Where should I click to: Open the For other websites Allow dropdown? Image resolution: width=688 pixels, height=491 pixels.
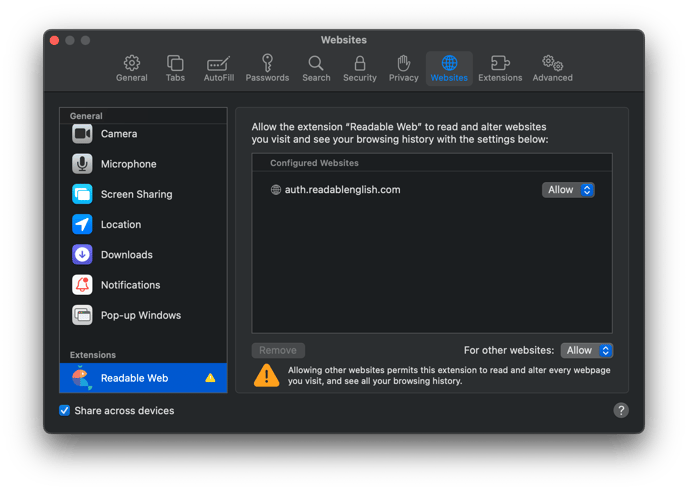[x=587, y=351]
